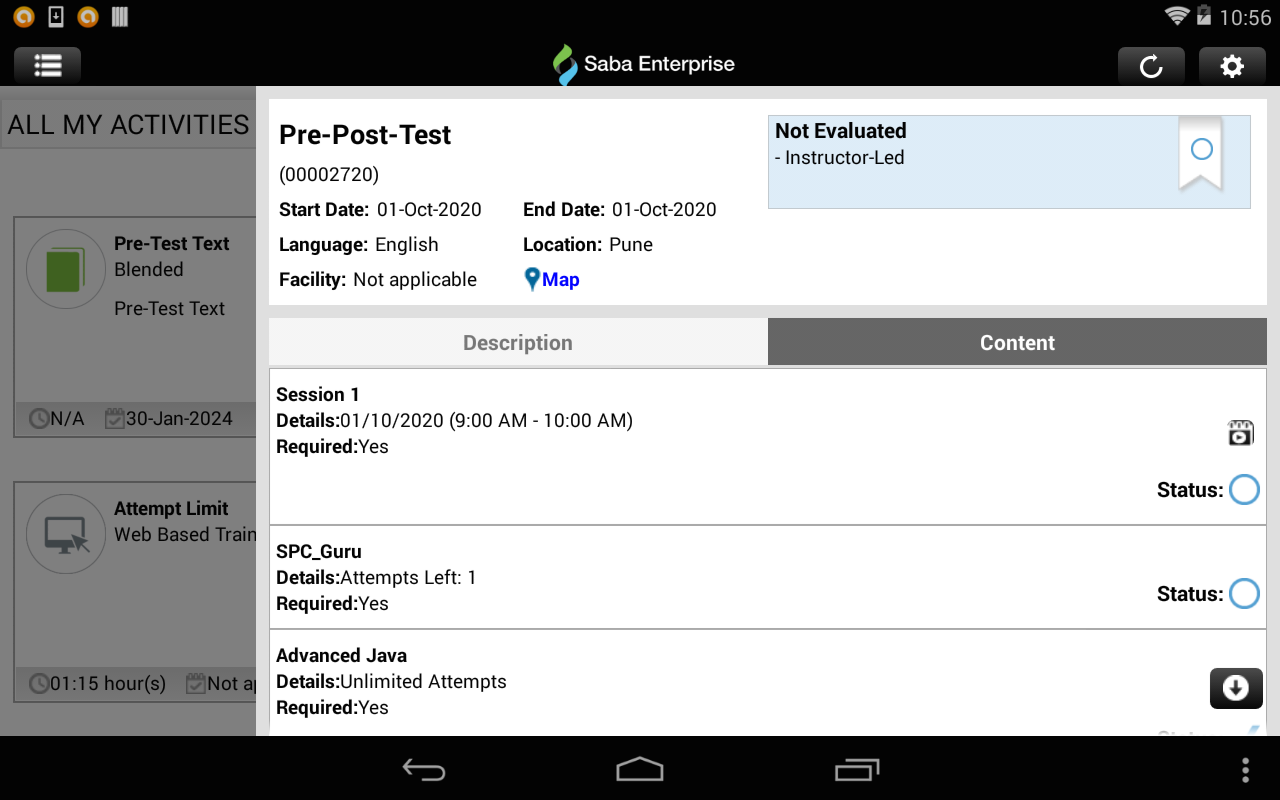Open the navigation sidebar menu
The width and height of the screenshot is (1280, 800).
pyautogui.click(x=47, y=64)
